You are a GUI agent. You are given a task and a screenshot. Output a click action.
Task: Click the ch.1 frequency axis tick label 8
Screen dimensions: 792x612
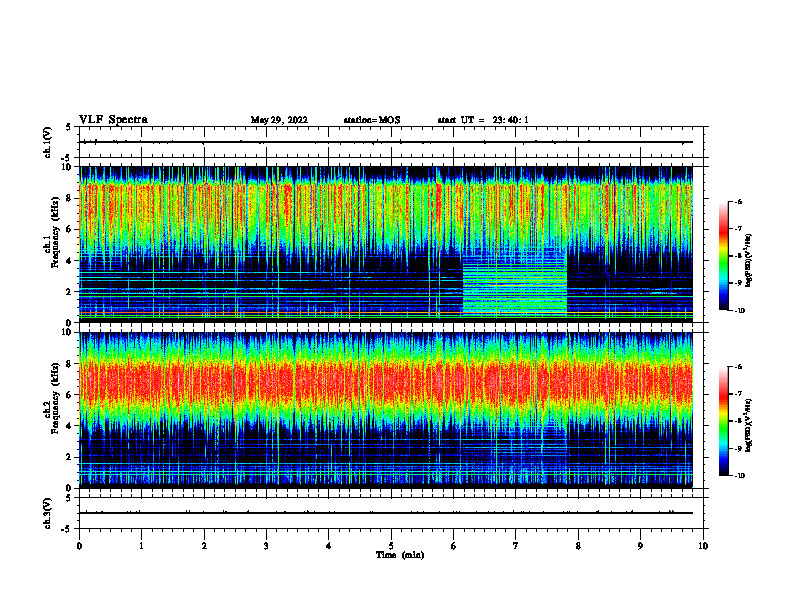coord(70,198)
